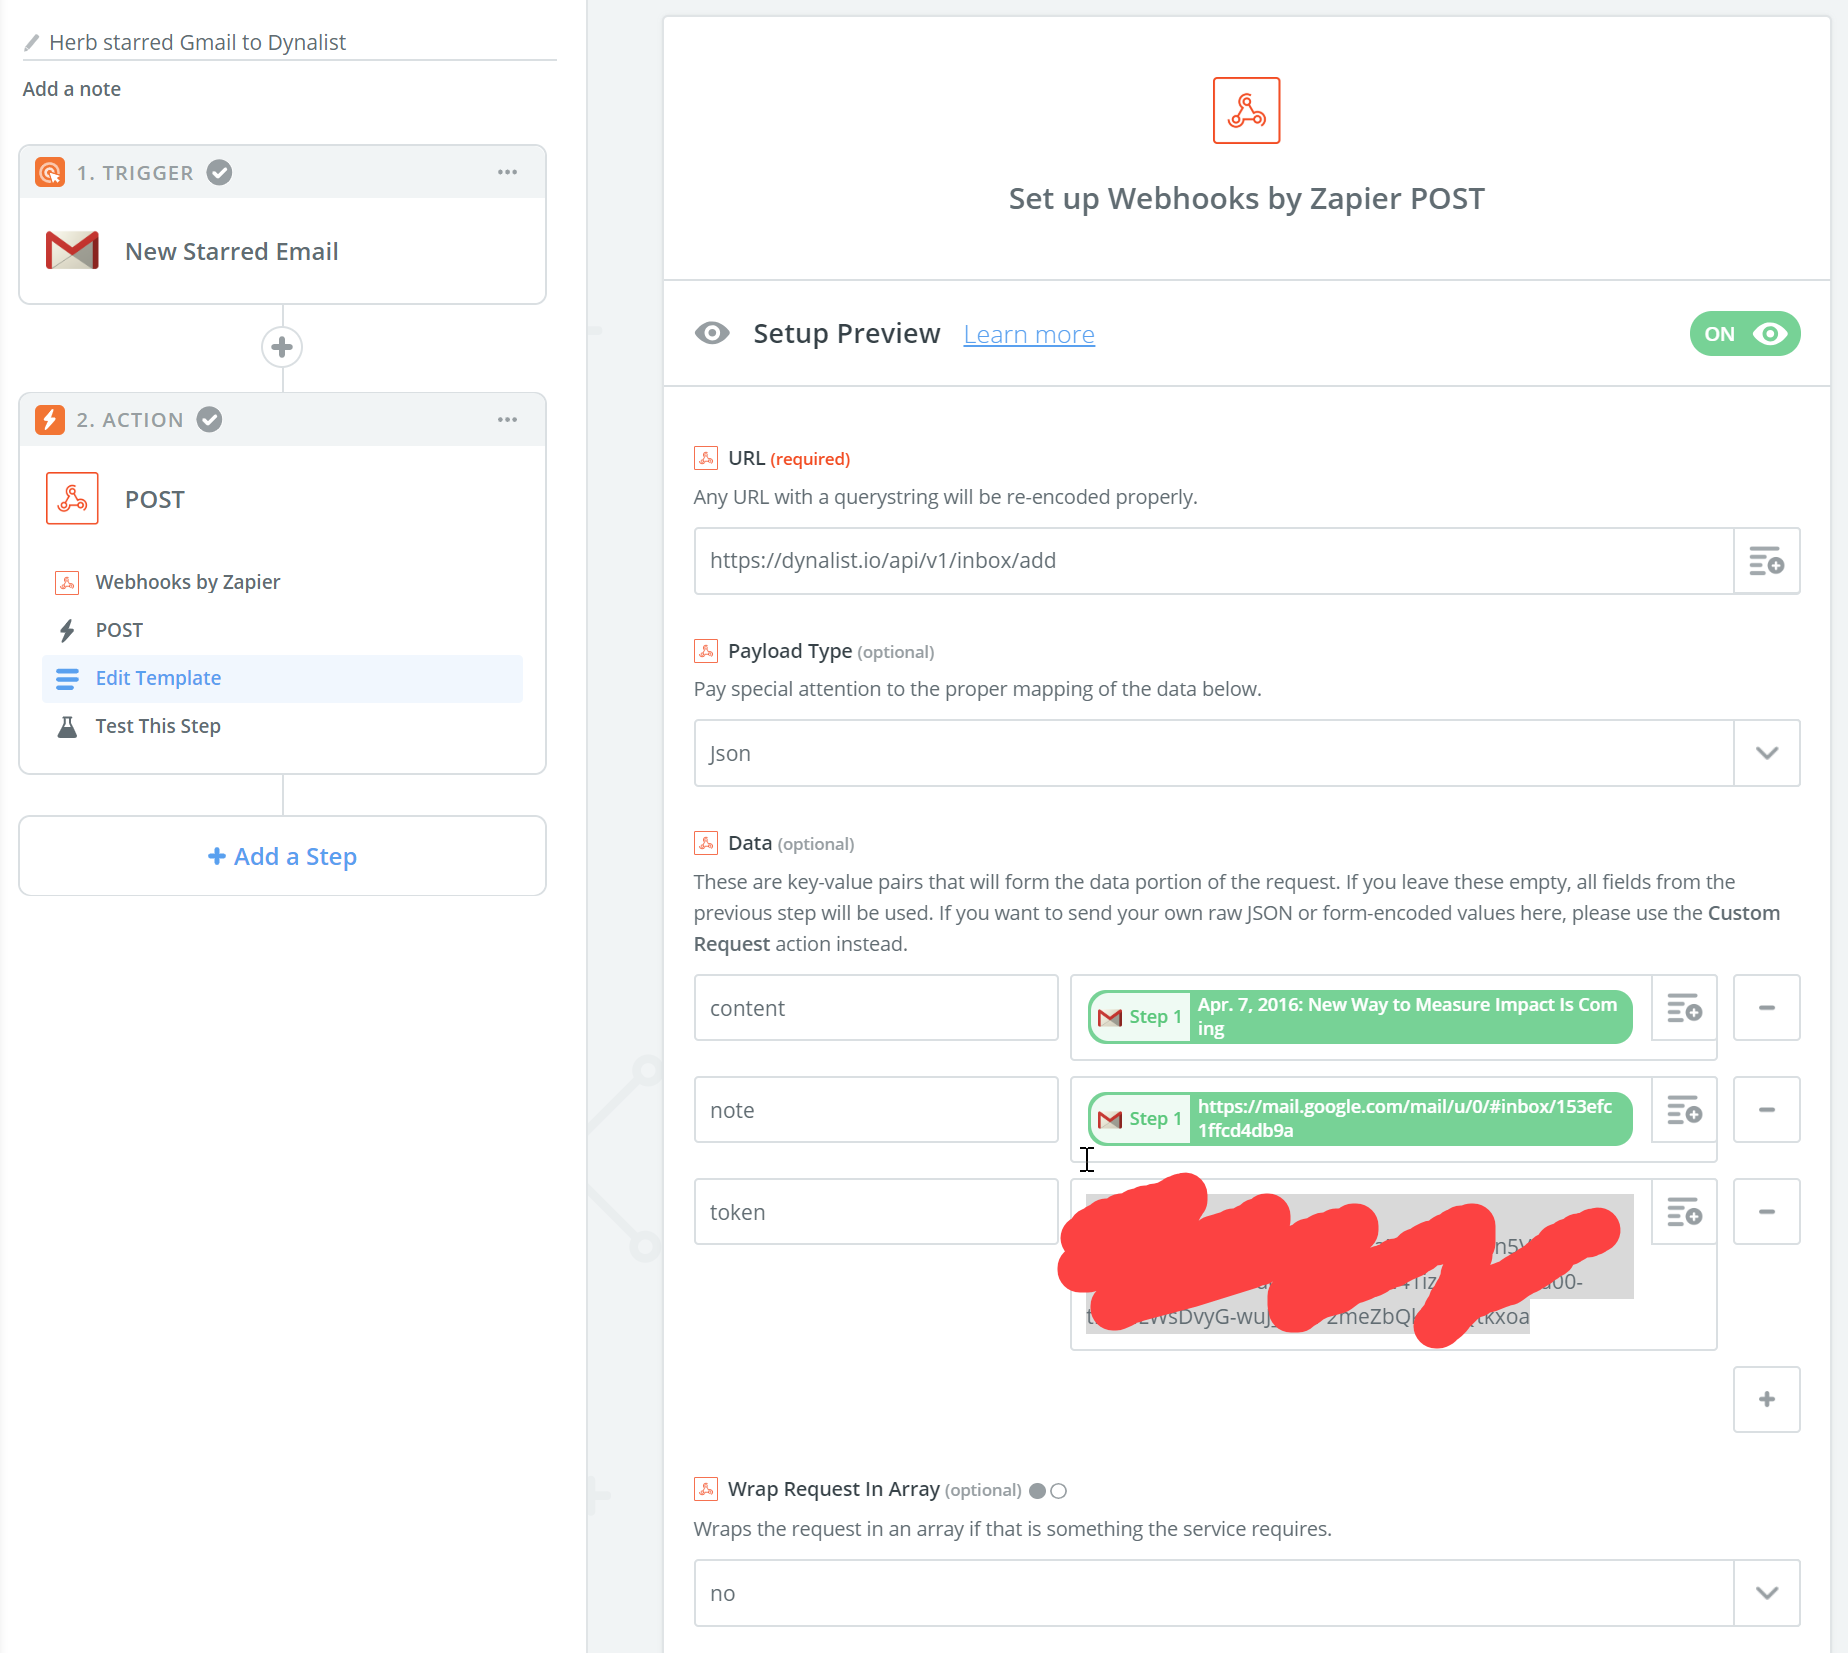Click the insert-field icon for the note row
Viewport: 1848px width, 1653px height.
tap(1684, 1110)
